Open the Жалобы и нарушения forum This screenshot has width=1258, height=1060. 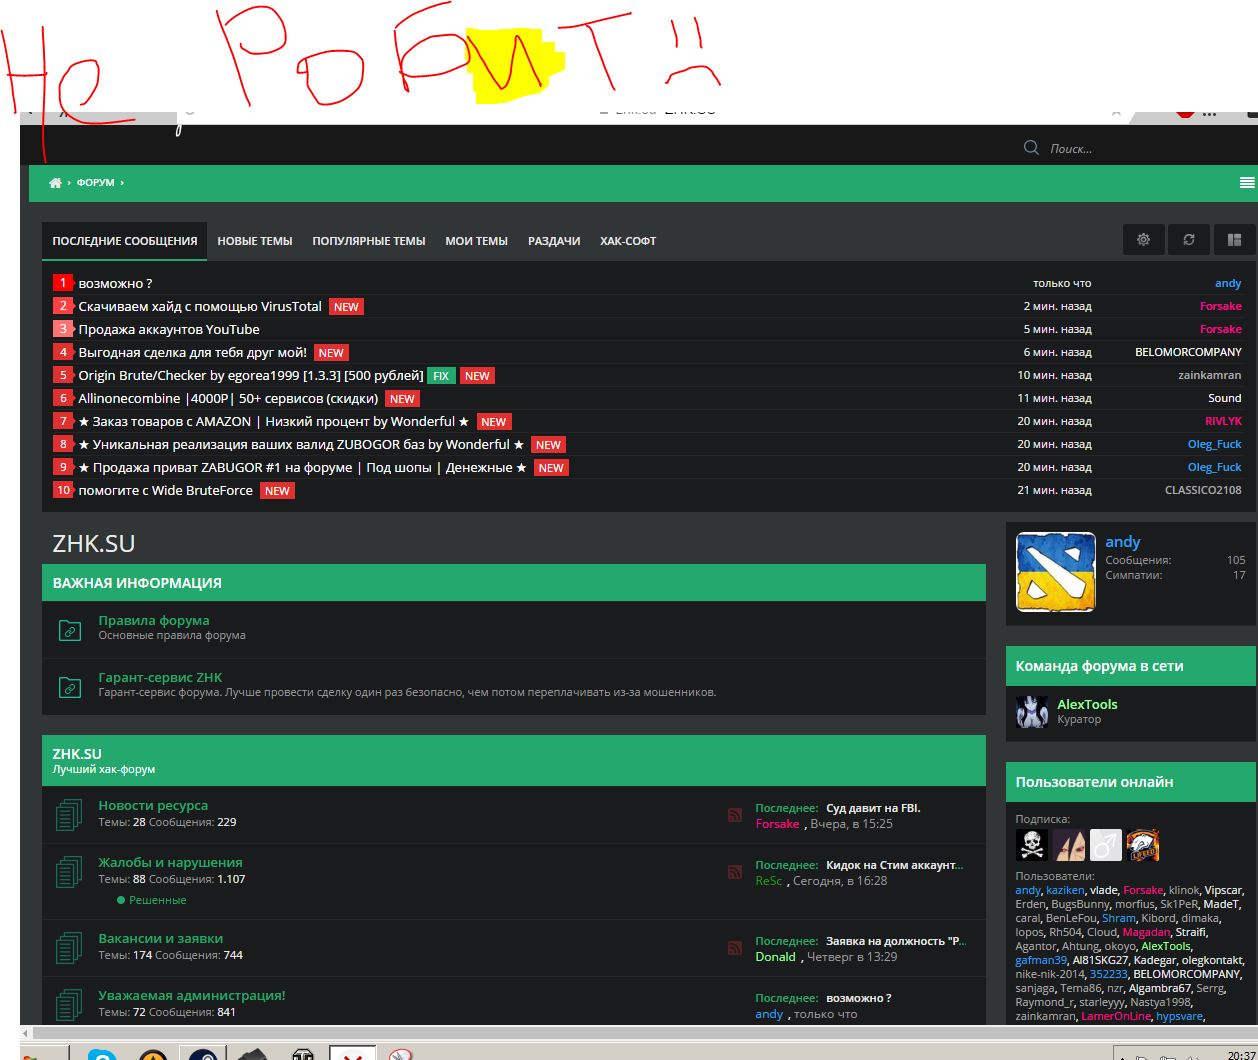coord(170,862)
